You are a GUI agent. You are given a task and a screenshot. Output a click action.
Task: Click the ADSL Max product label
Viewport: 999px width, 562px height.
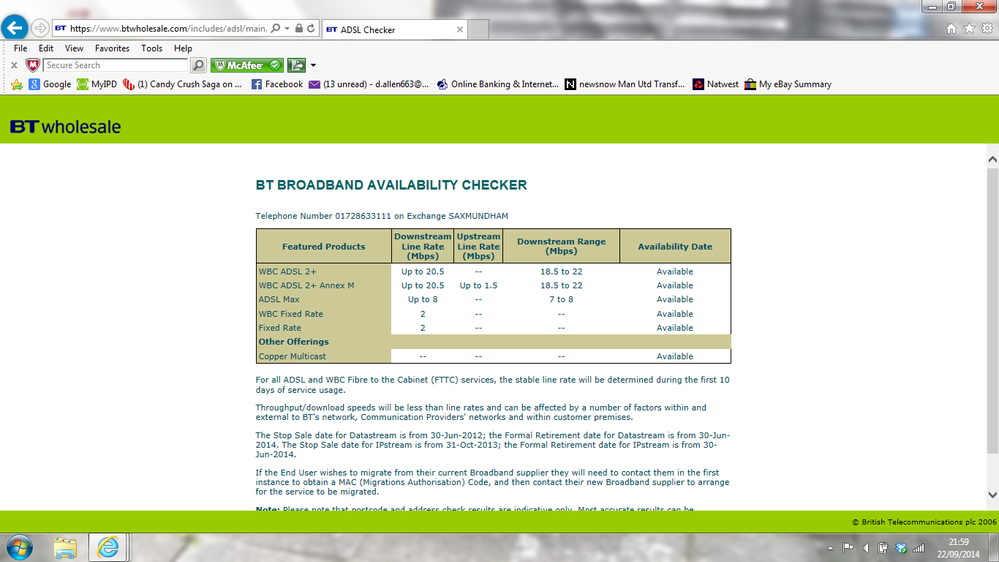click(279, 299)
